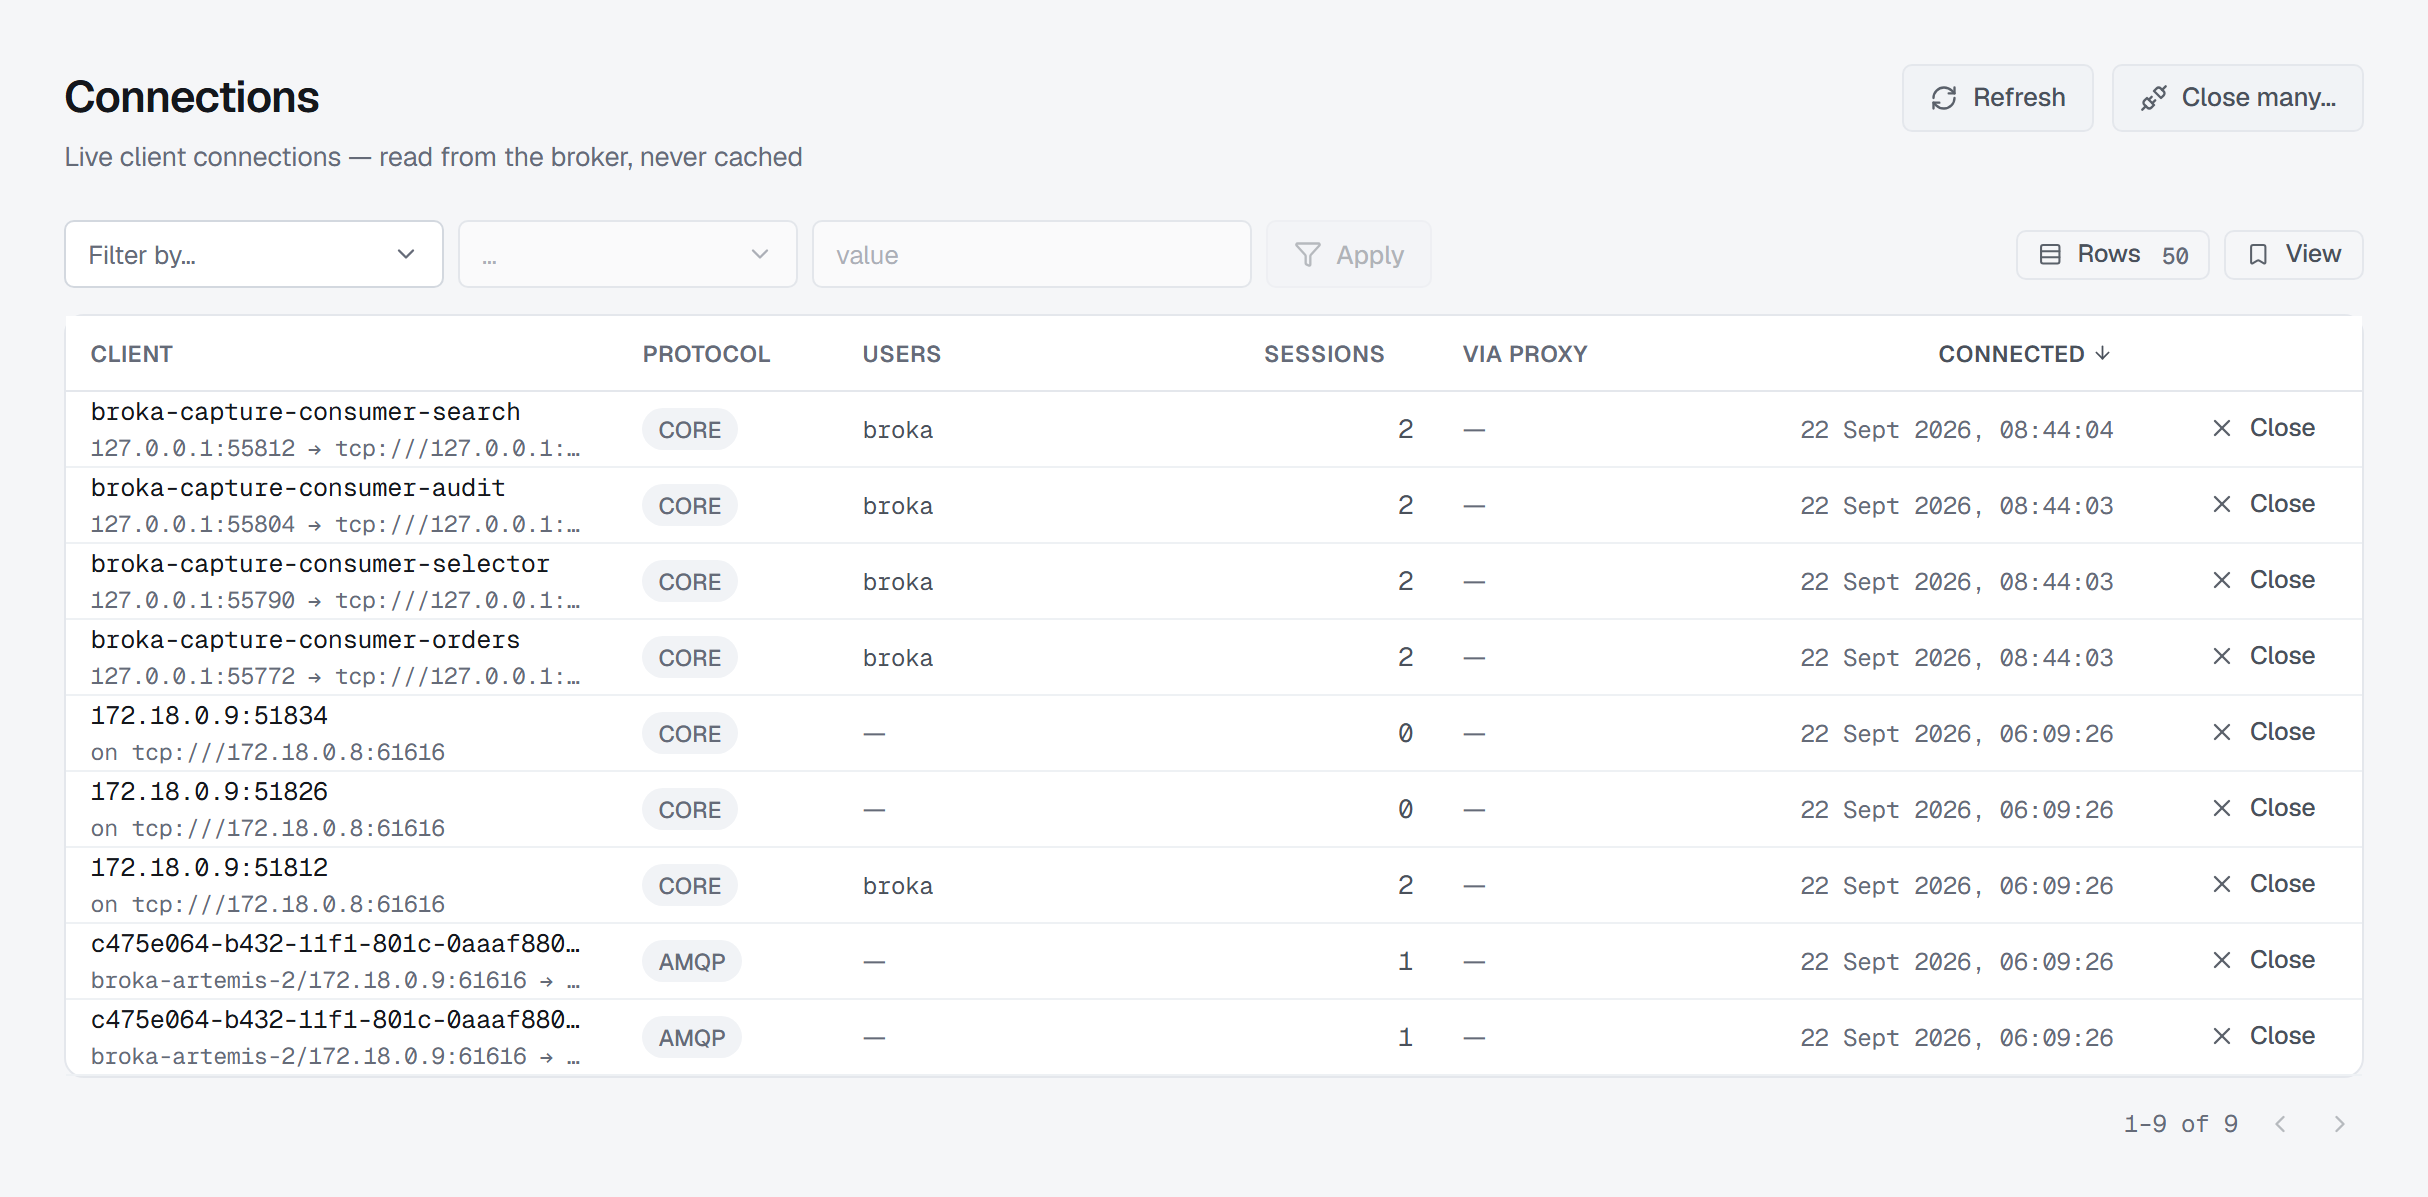Close connection 172.18.0.9:51826

click(x=2264, y=808)
